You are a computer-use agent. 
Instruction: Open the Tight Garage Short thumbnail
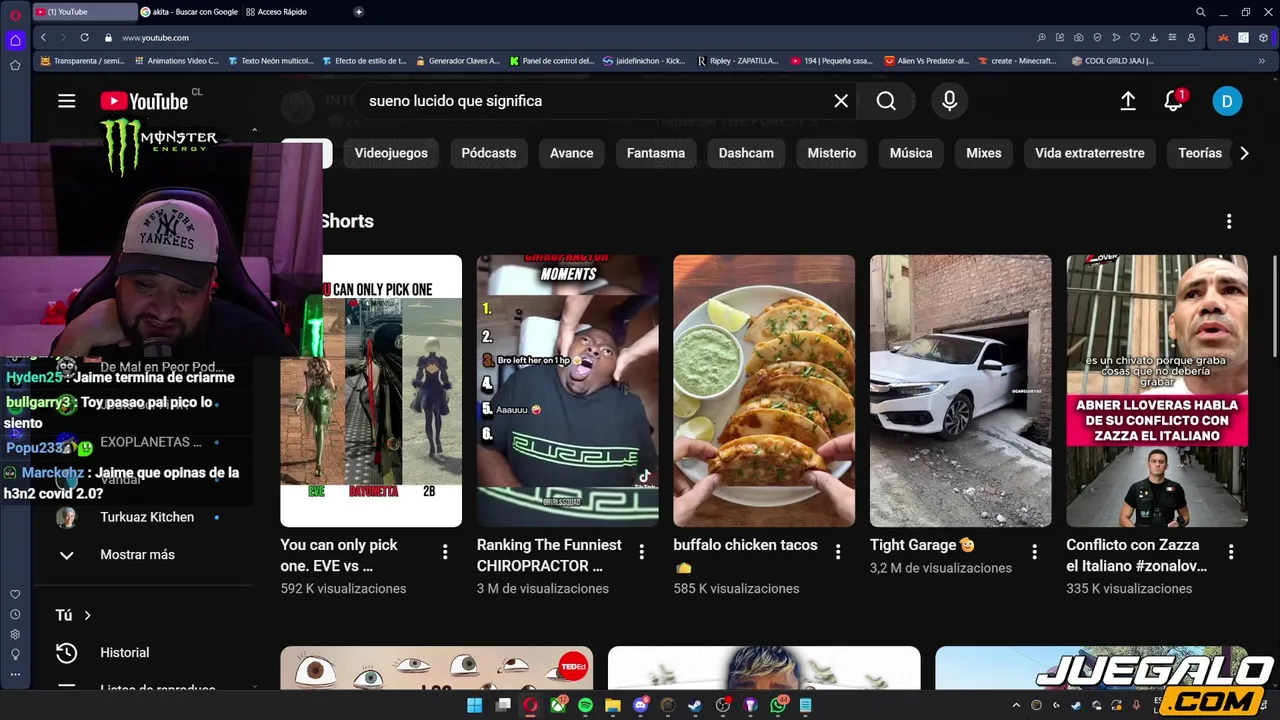coord(961,391)
